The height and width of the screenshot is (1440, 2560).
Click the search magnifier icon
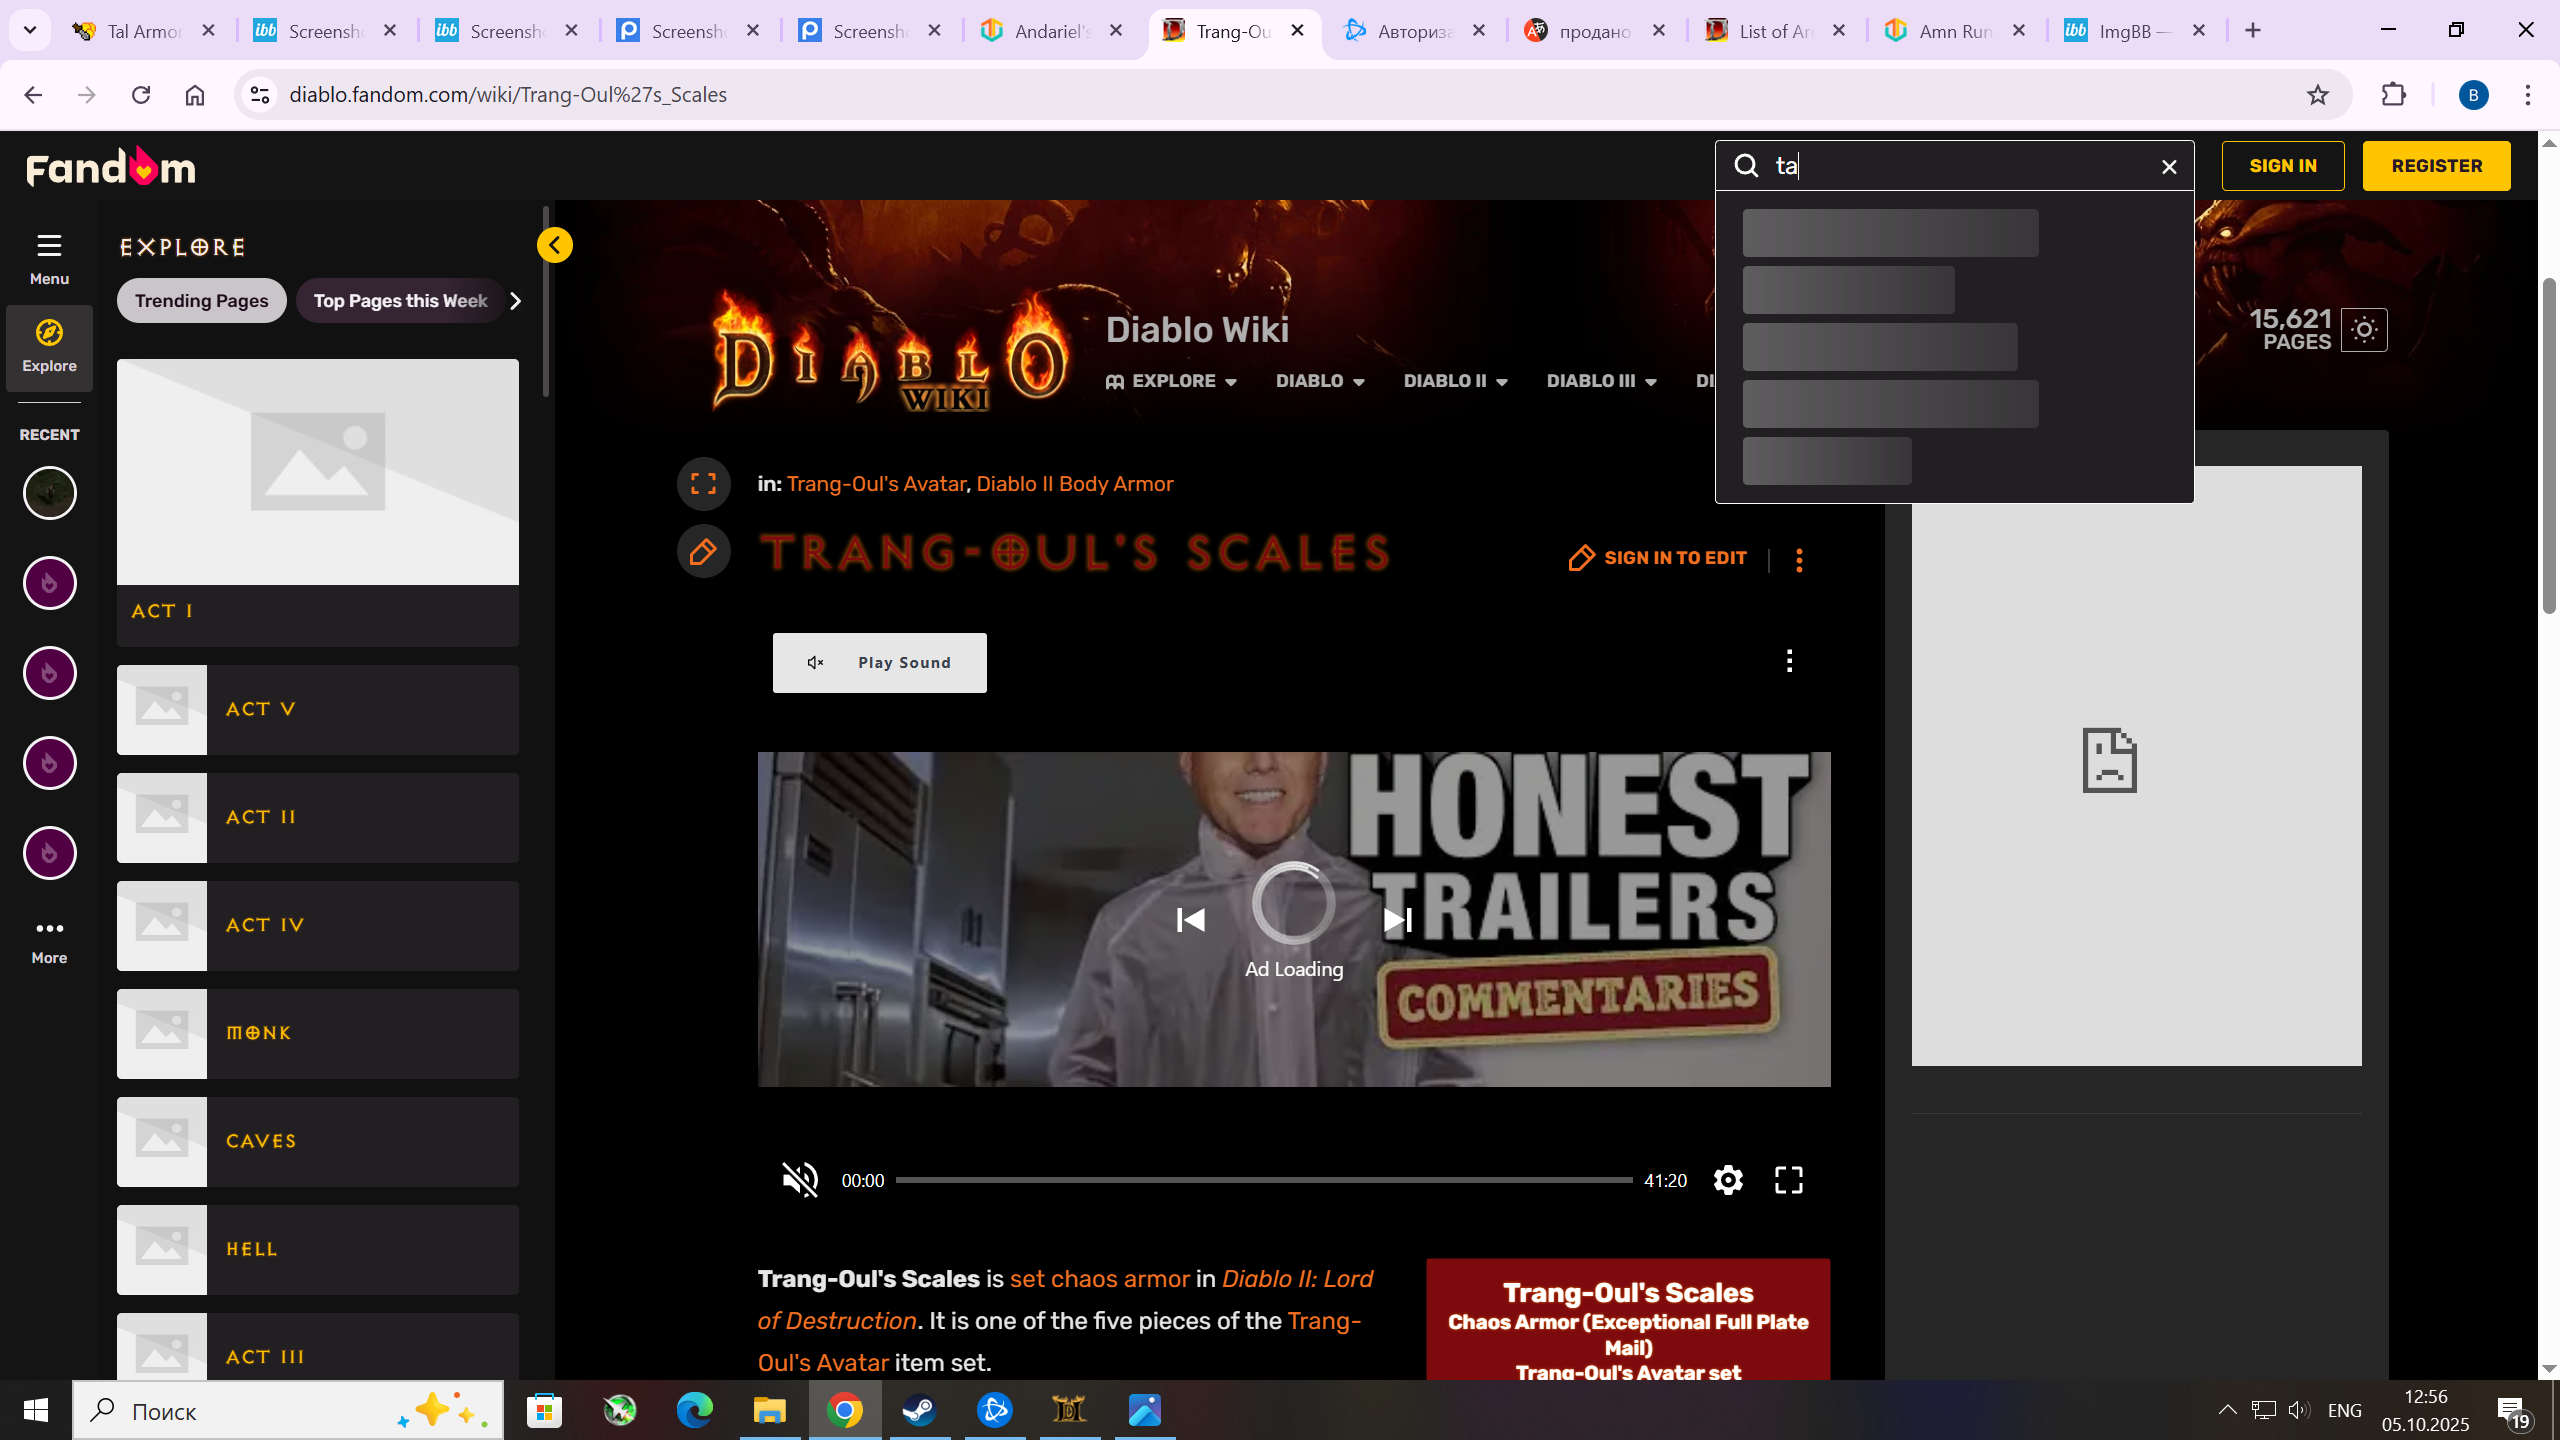[1746, 166]
